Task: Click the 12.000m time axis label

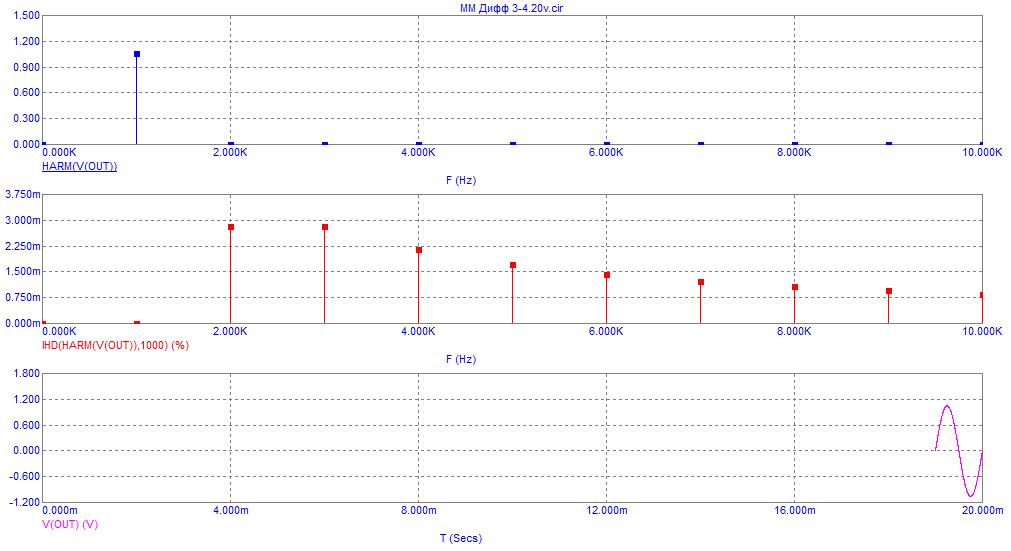Action: pos(607,510)
